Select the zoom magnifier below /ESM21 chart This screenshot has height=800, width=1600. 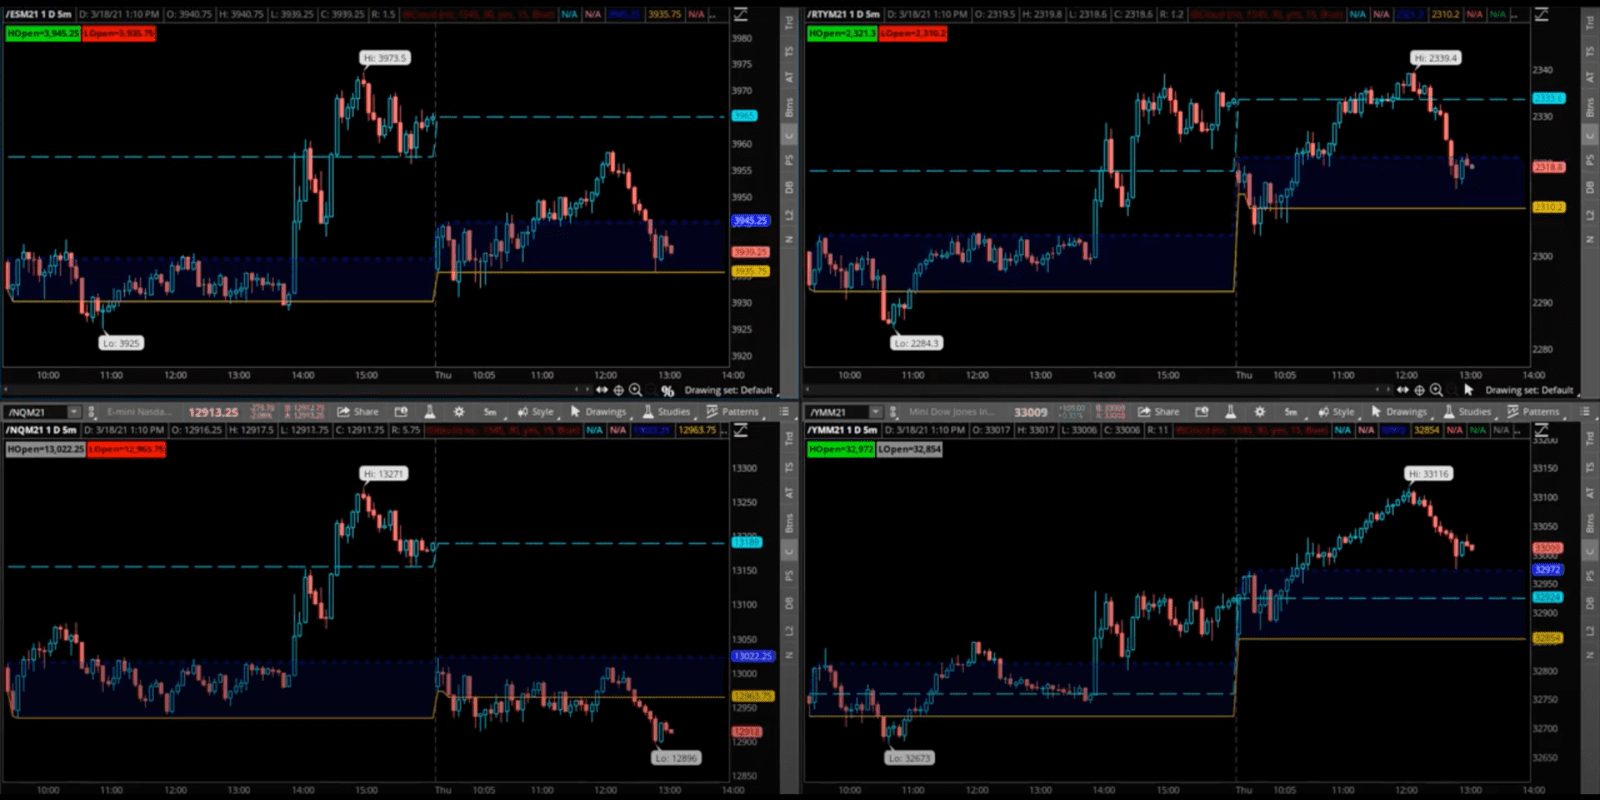pos(636,390)
